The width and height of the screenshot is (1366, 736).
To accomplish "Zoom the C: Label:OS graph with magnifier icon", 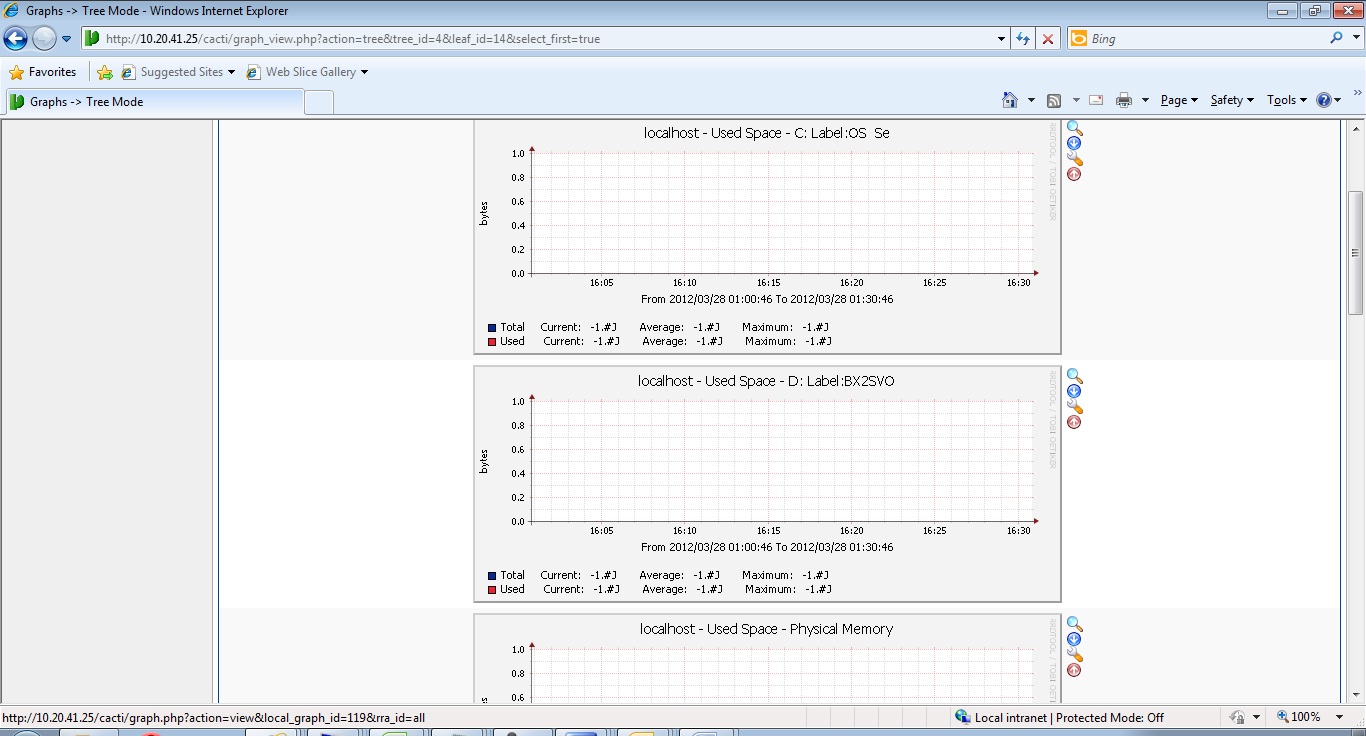I will 1074,128.
